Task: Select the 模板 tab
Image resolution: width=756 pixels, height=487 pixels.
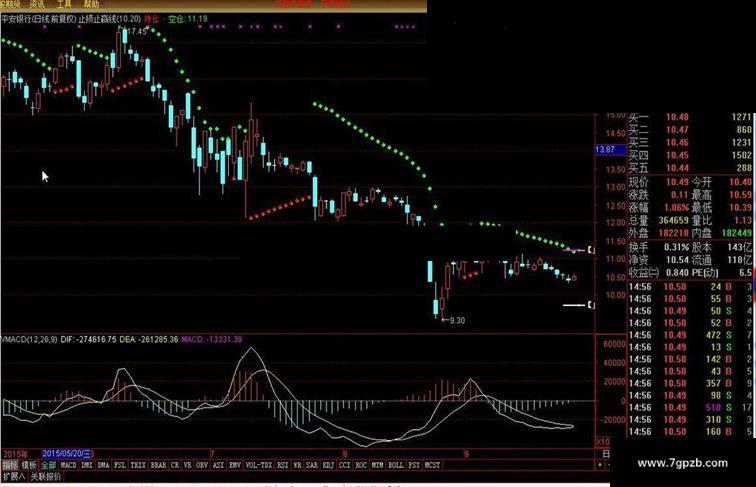Action: pos(29,465)
